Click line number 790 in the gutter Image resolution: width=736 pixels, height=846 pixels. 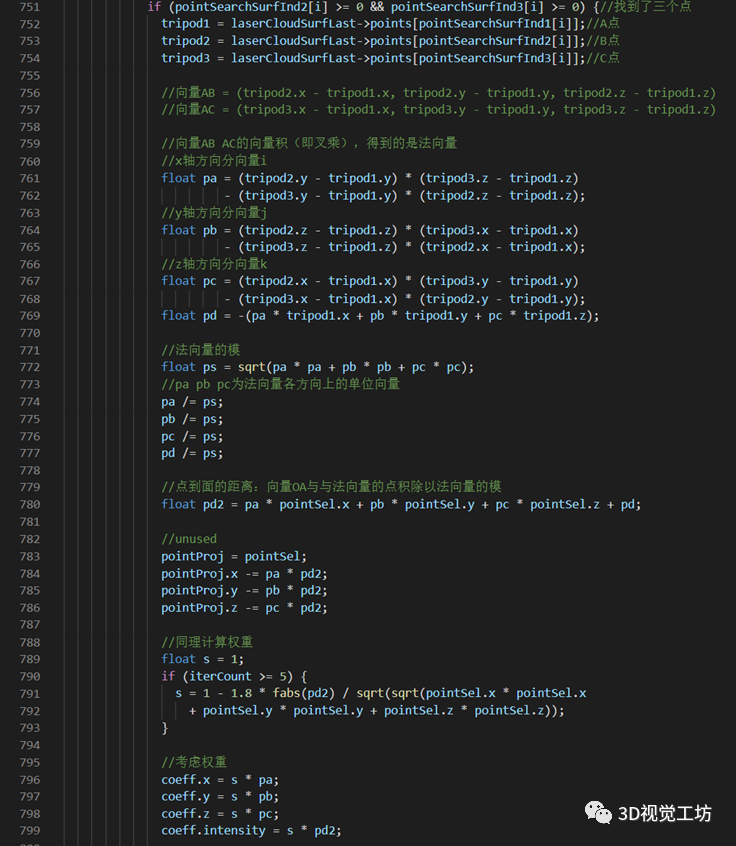click(x=30, y=676)
